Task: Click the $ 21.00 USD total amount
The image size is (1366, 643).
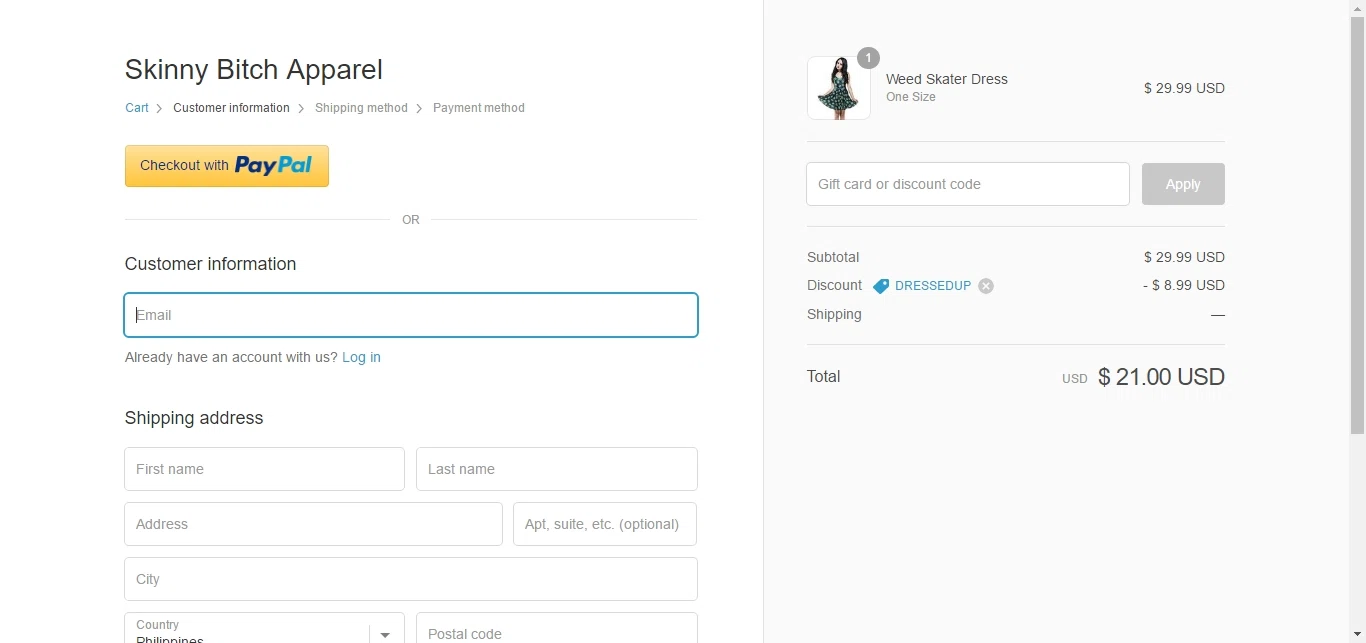Action: coord(1161,377)
